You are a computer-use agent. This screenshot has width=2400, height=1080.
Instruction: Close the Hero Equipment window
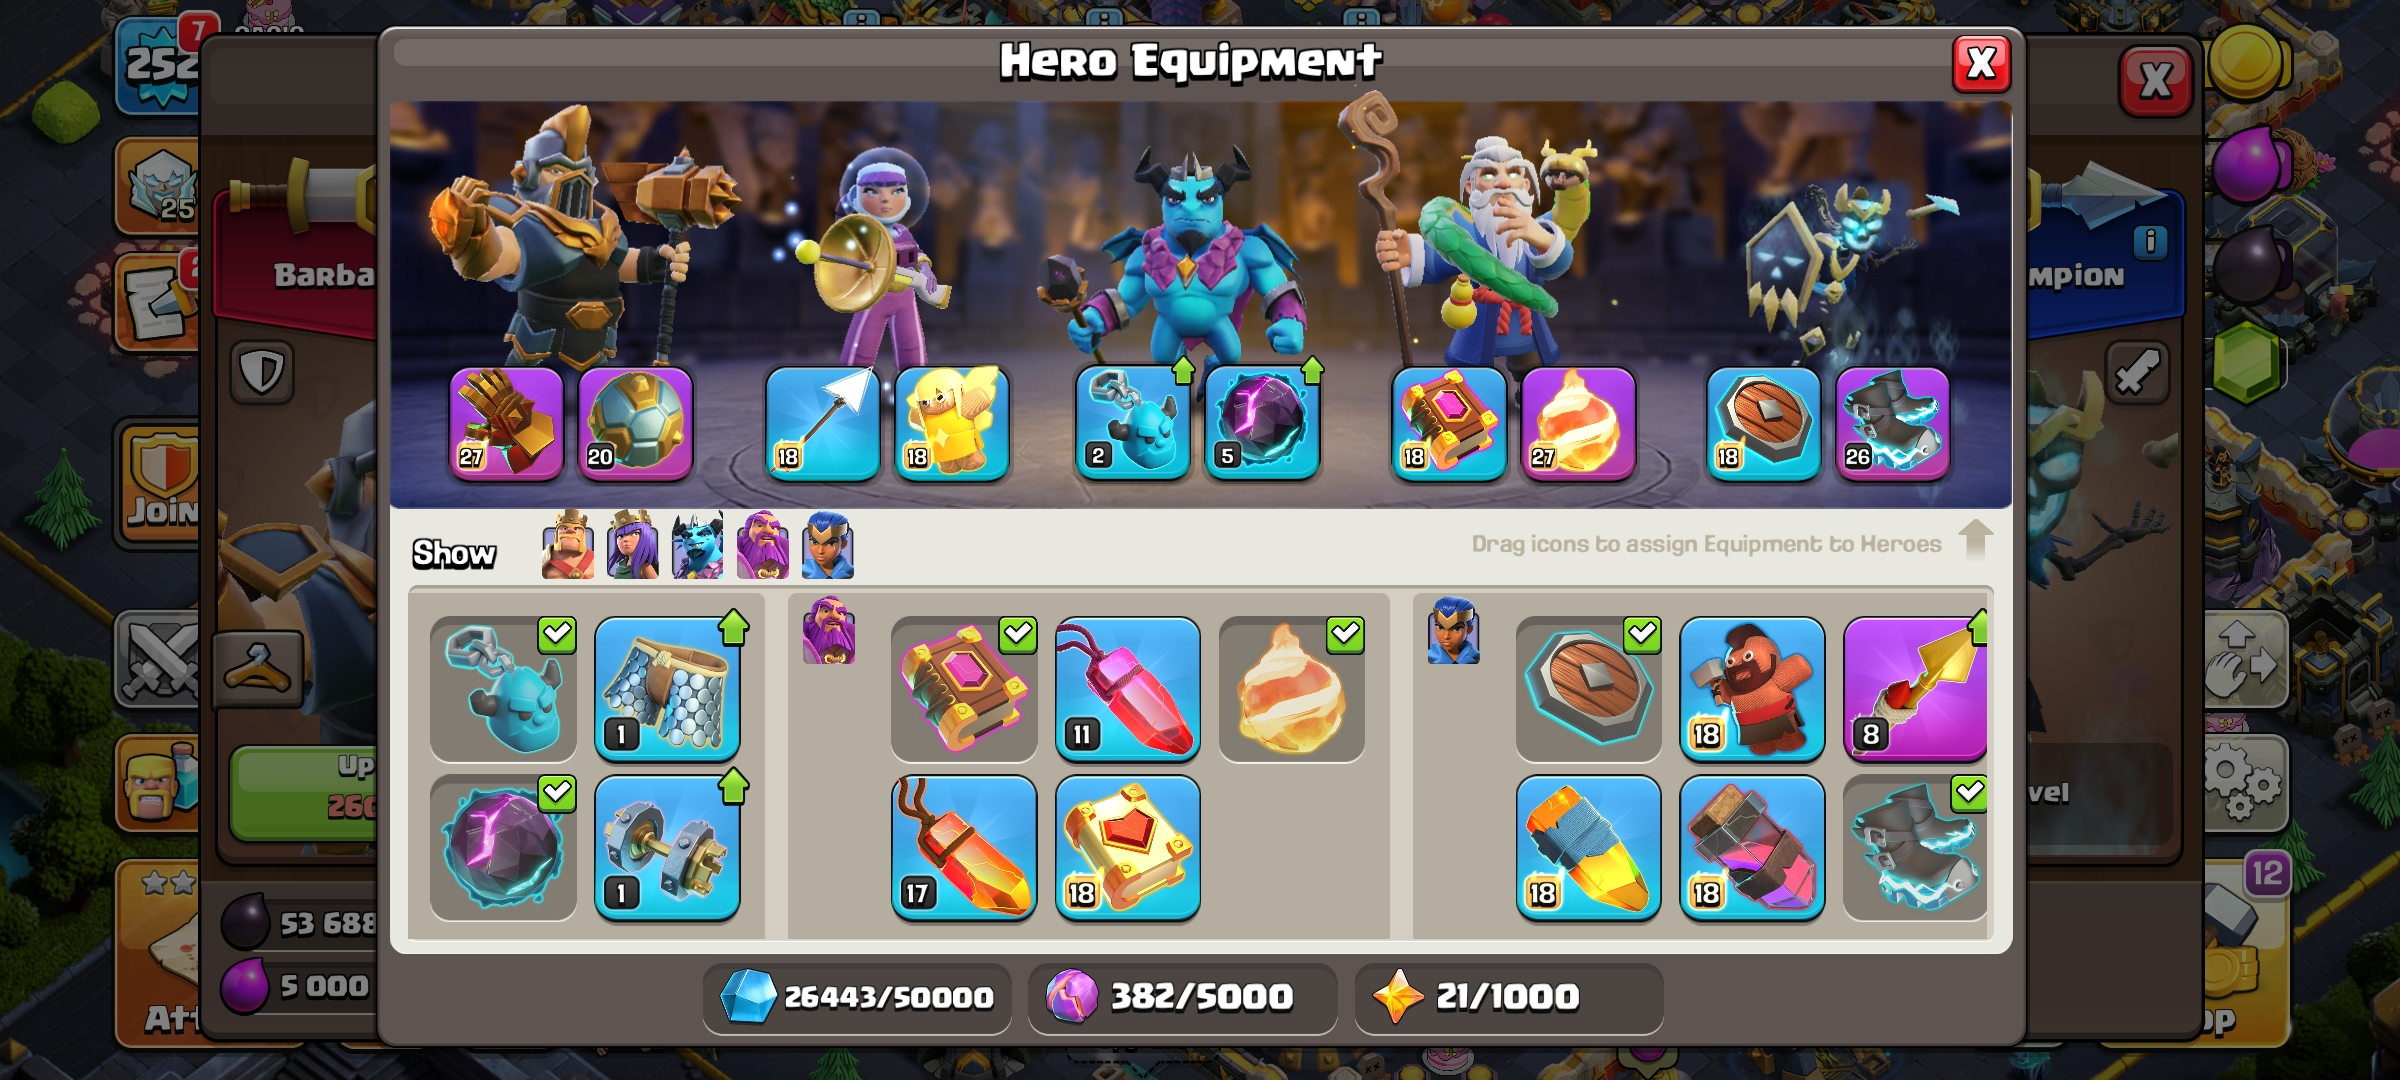1981,65
